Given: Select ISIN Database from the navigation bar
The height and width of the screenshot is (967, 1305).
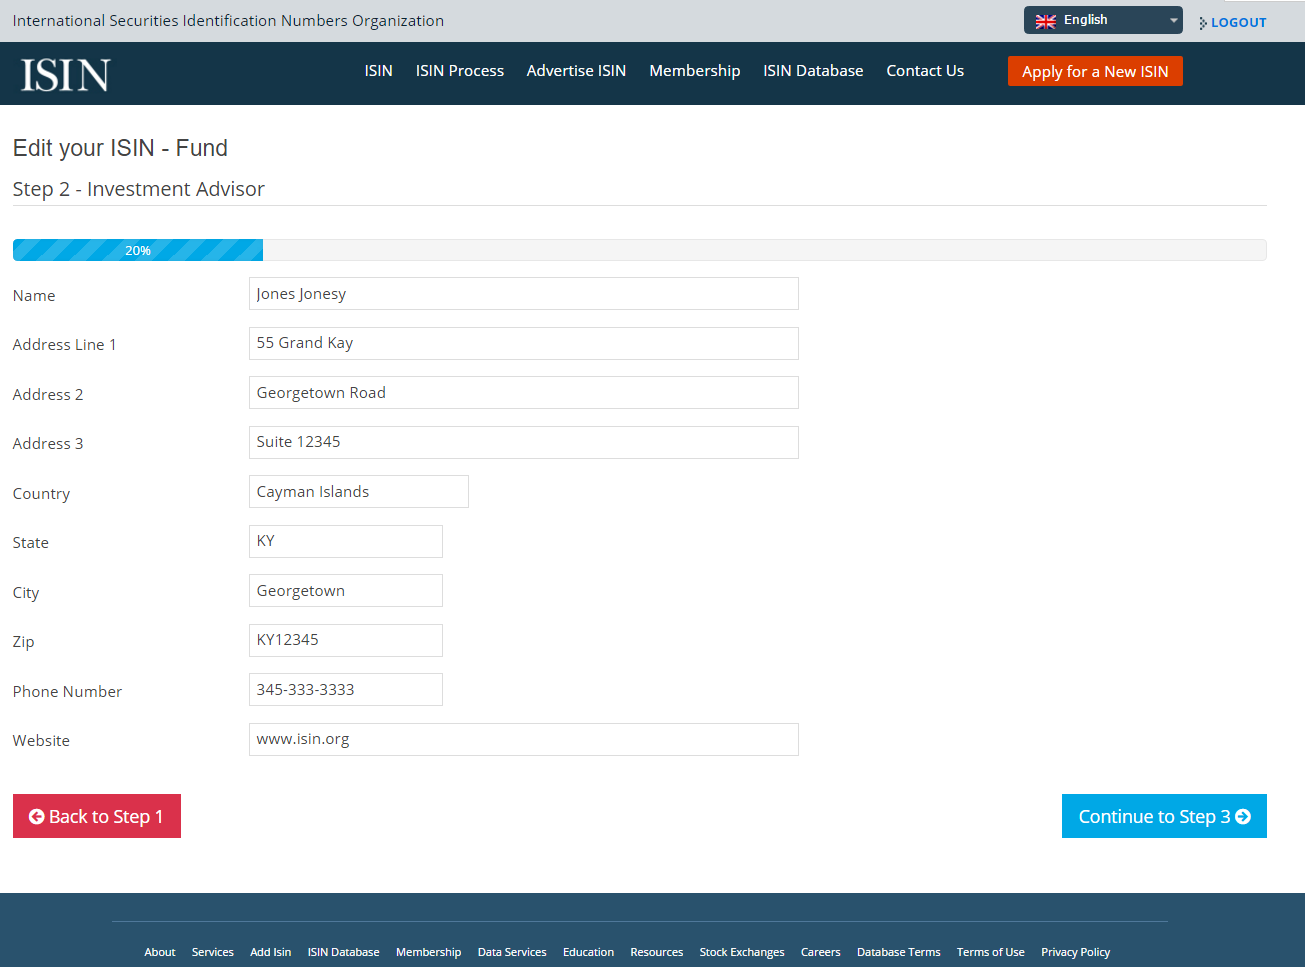Looking at the screenshot, I should [x=812, y=70].
